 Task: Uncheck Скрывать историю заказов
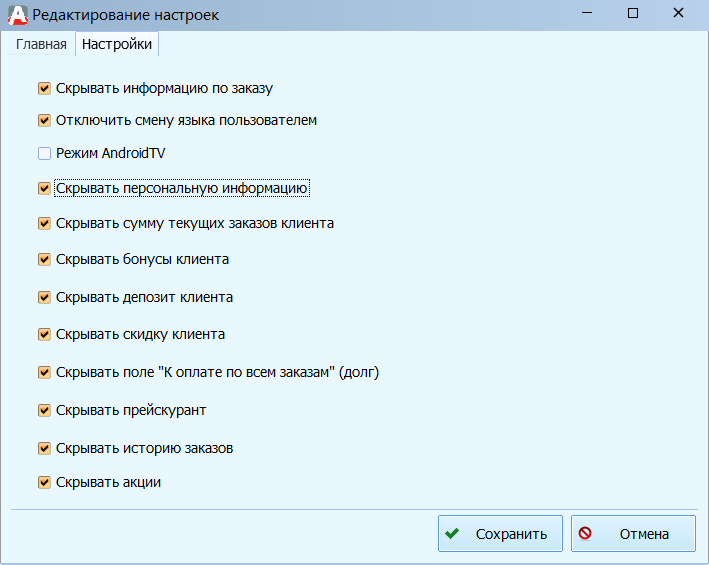point(44,448)
